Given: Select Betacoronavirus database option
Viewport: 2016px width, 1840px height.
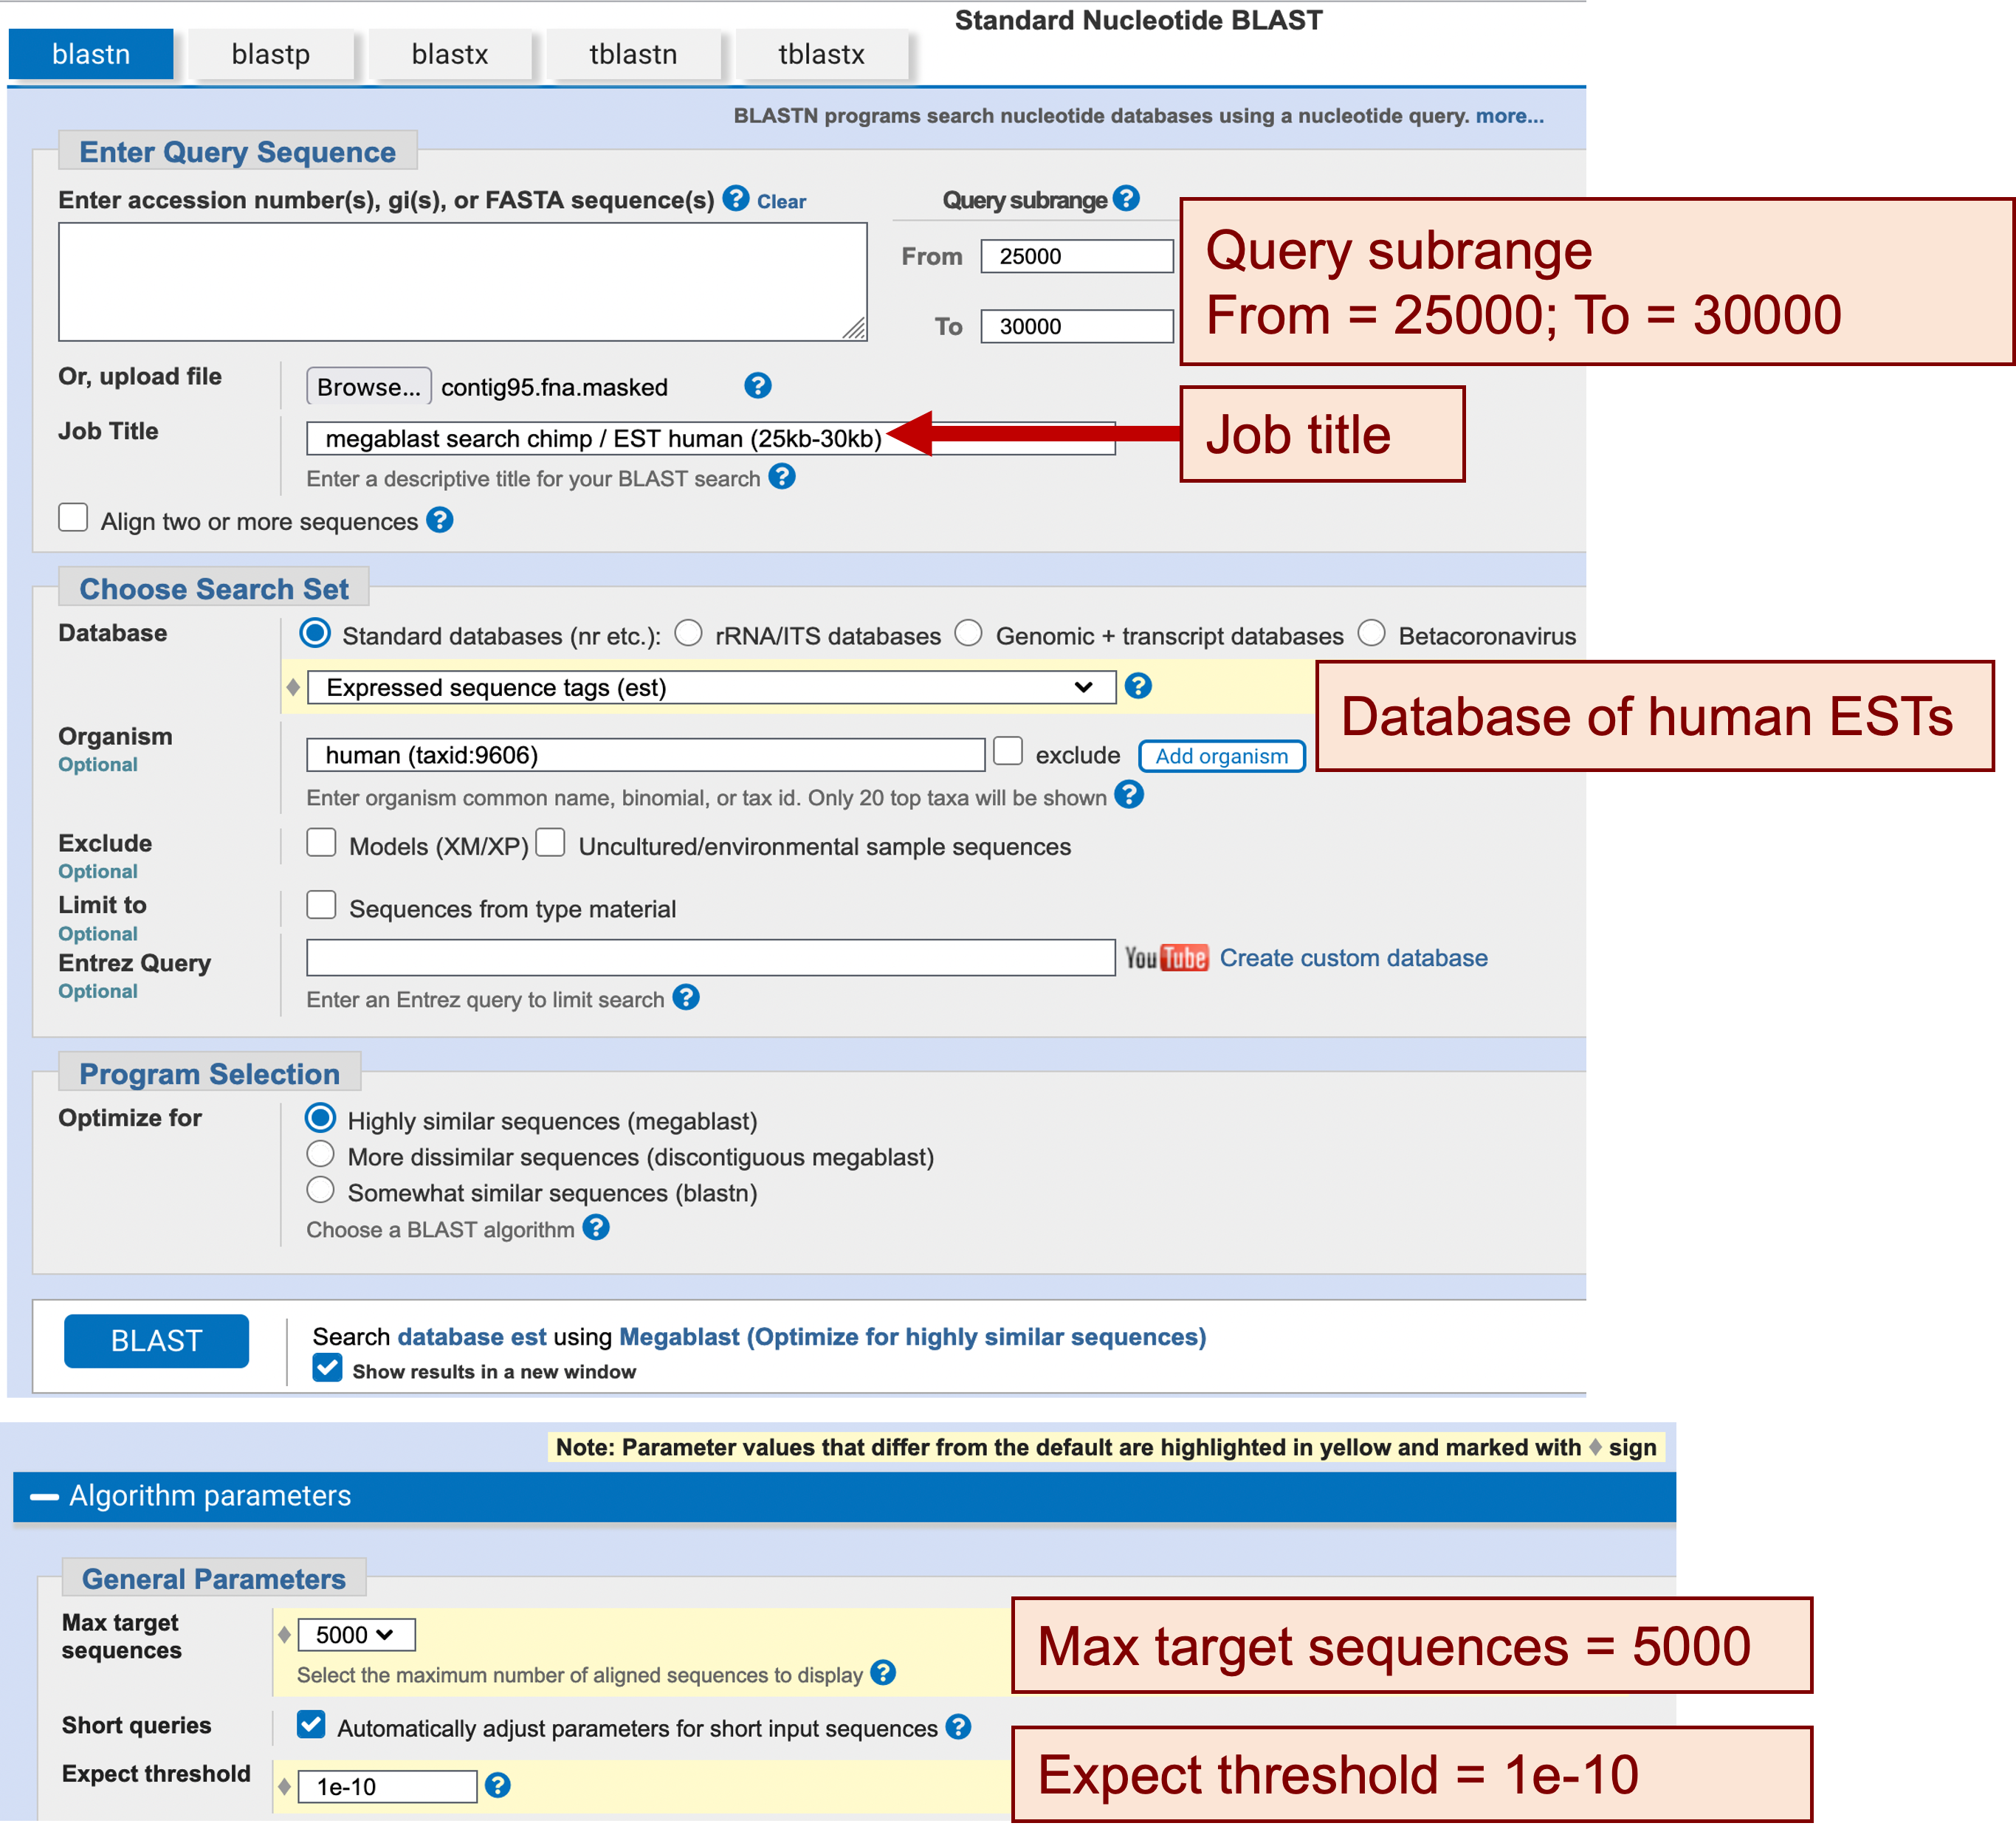Looking at the screenshot, I should (x=1371, y=633).
